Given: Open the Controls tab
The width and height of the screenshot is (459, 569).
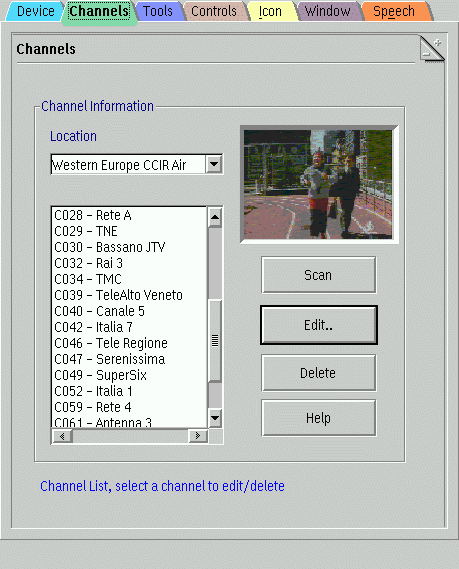Looking at the screenshot, I should [214, 11].
